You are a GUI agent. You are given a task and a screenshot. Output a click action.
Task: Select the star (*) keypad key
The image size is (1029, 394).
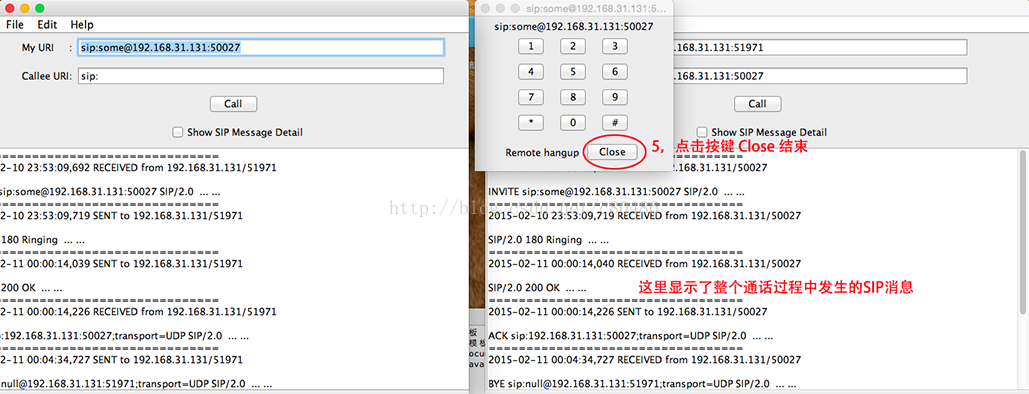[531, 123]
